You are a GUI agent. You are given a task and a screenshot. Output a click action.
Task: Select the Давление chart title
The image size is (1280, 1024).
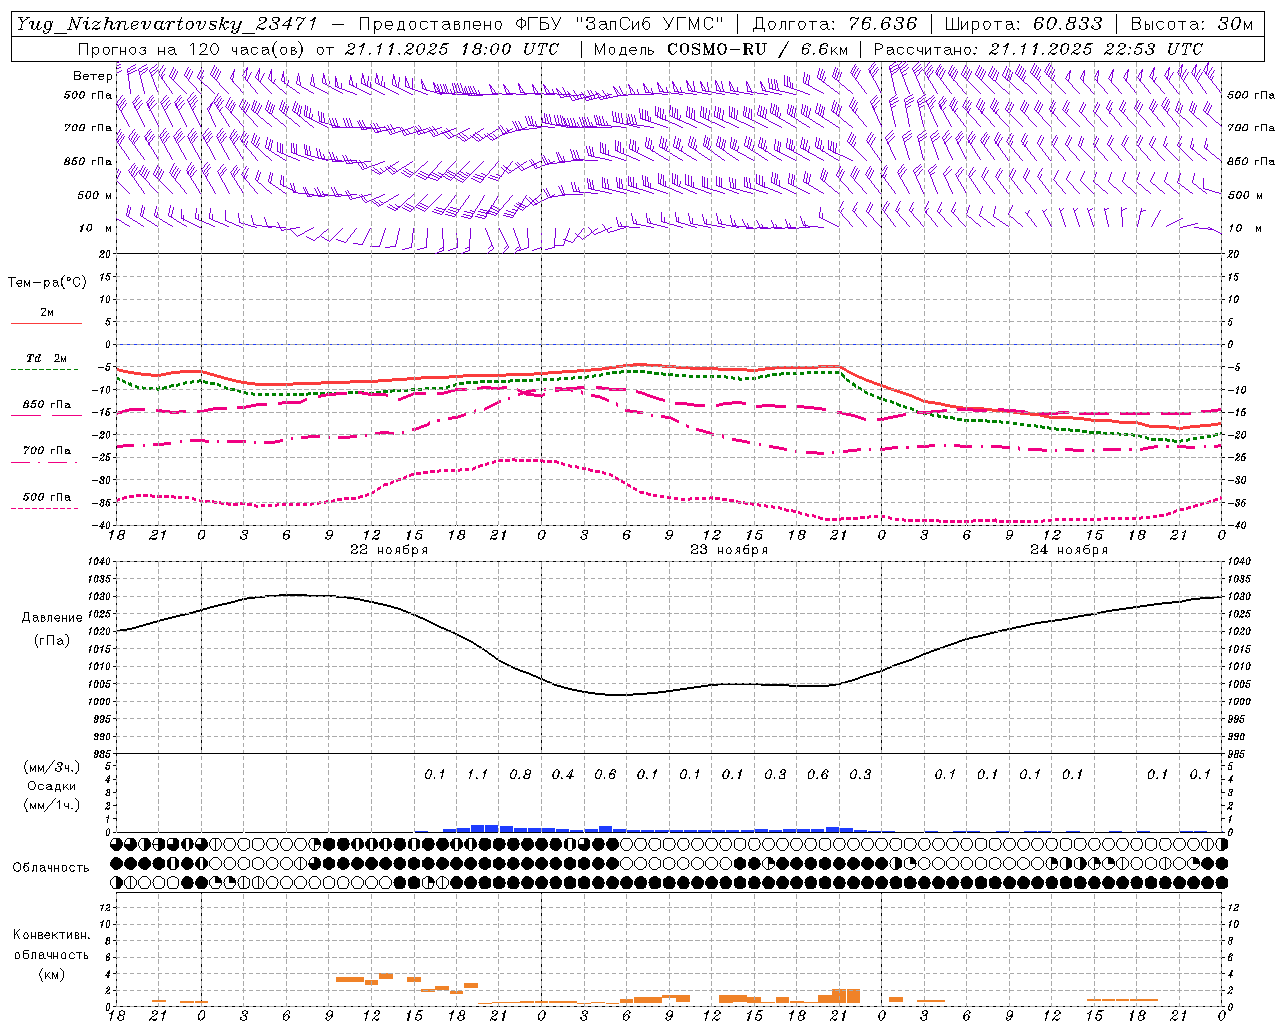coord(52,618)
